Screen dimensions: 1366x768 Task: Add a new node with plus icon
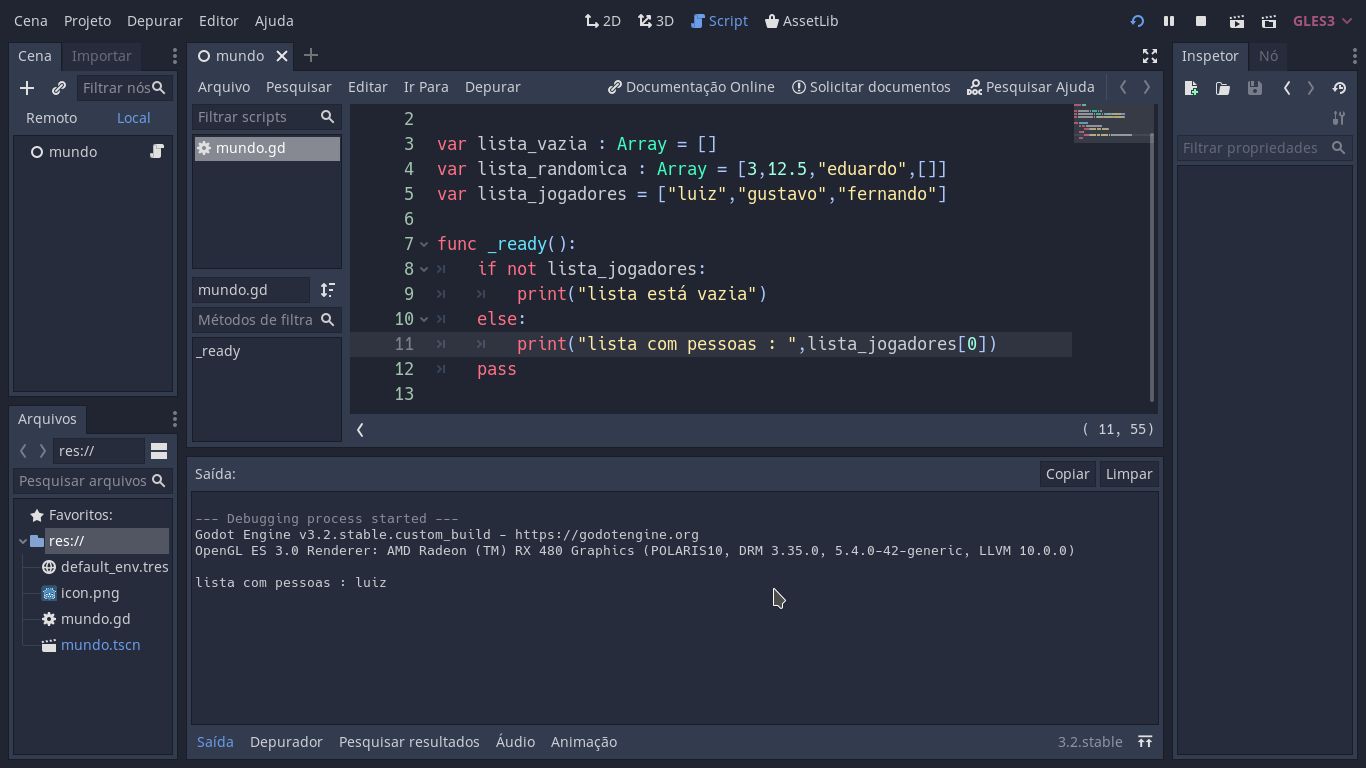pyautogui.click(x=27, y=88)
